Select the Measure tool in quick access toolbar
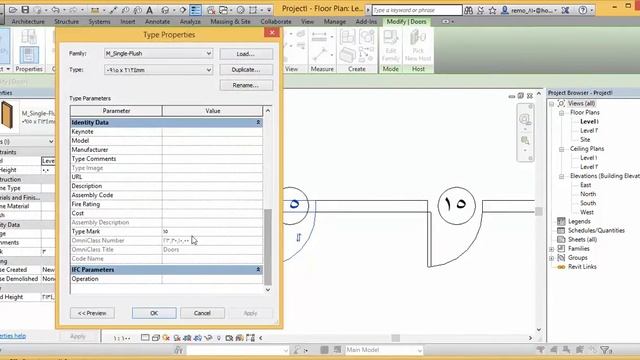 (x=95, y=10)
